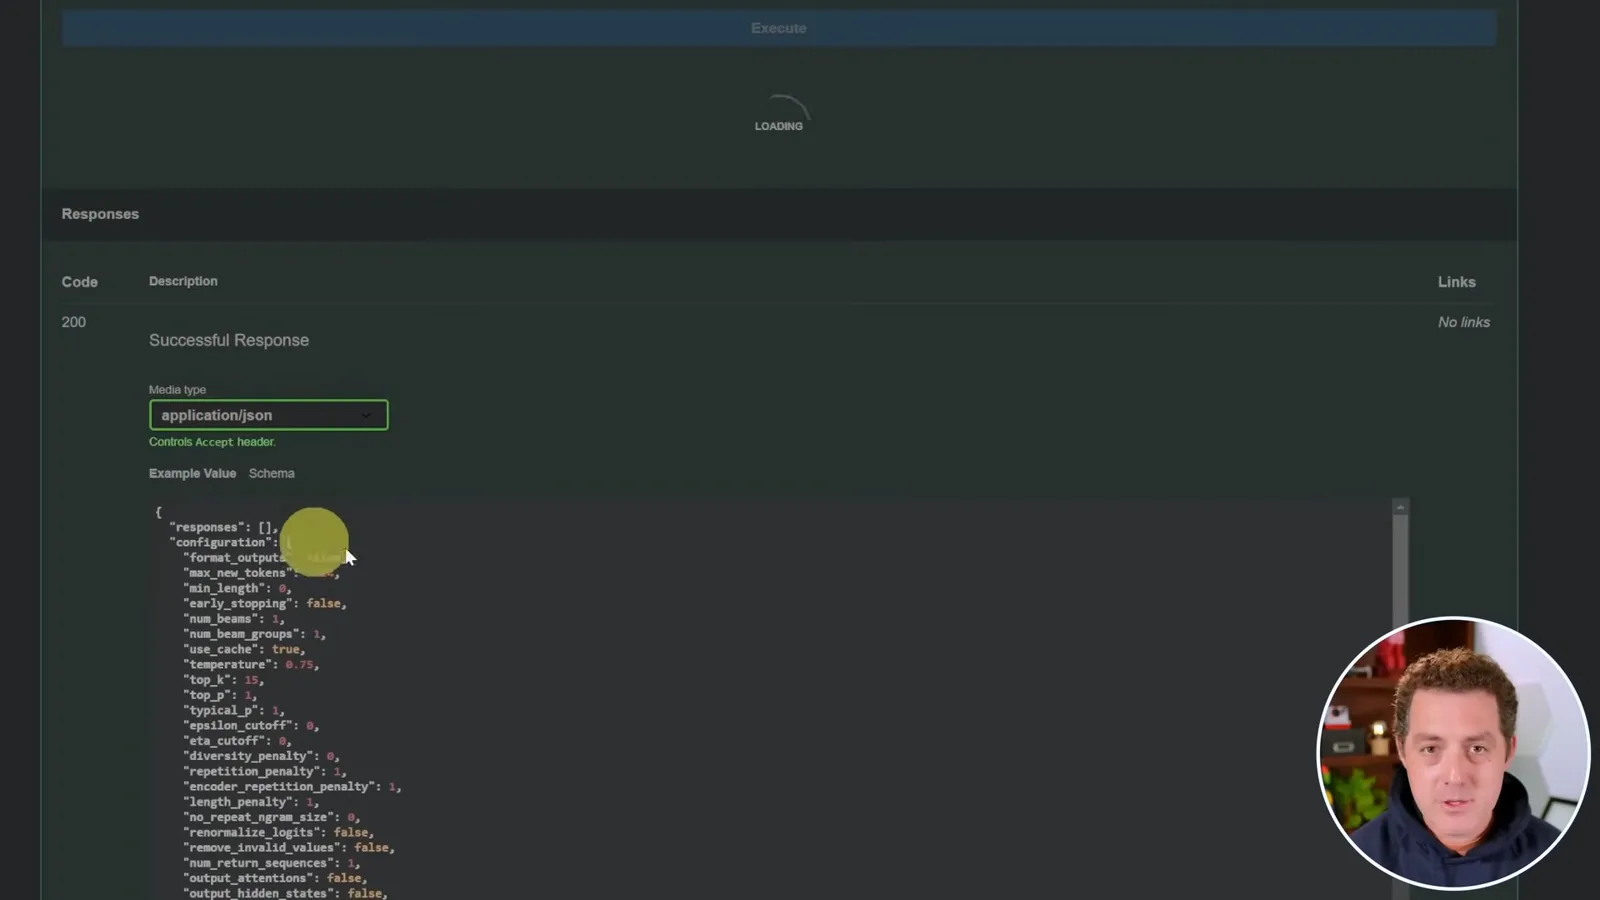1600x900 pixels.
Task: Switch to the Schema tab
Action: [x=272, y=473]
